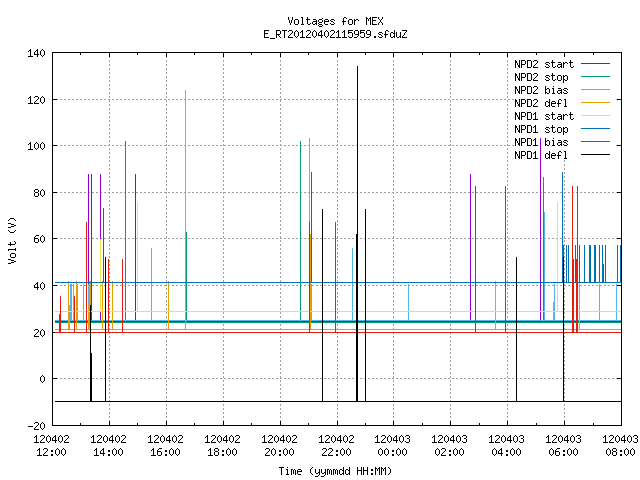
Task: Click the 'NPD2 start' legend label
Action: pyautogui.click(x=544, y=64)
